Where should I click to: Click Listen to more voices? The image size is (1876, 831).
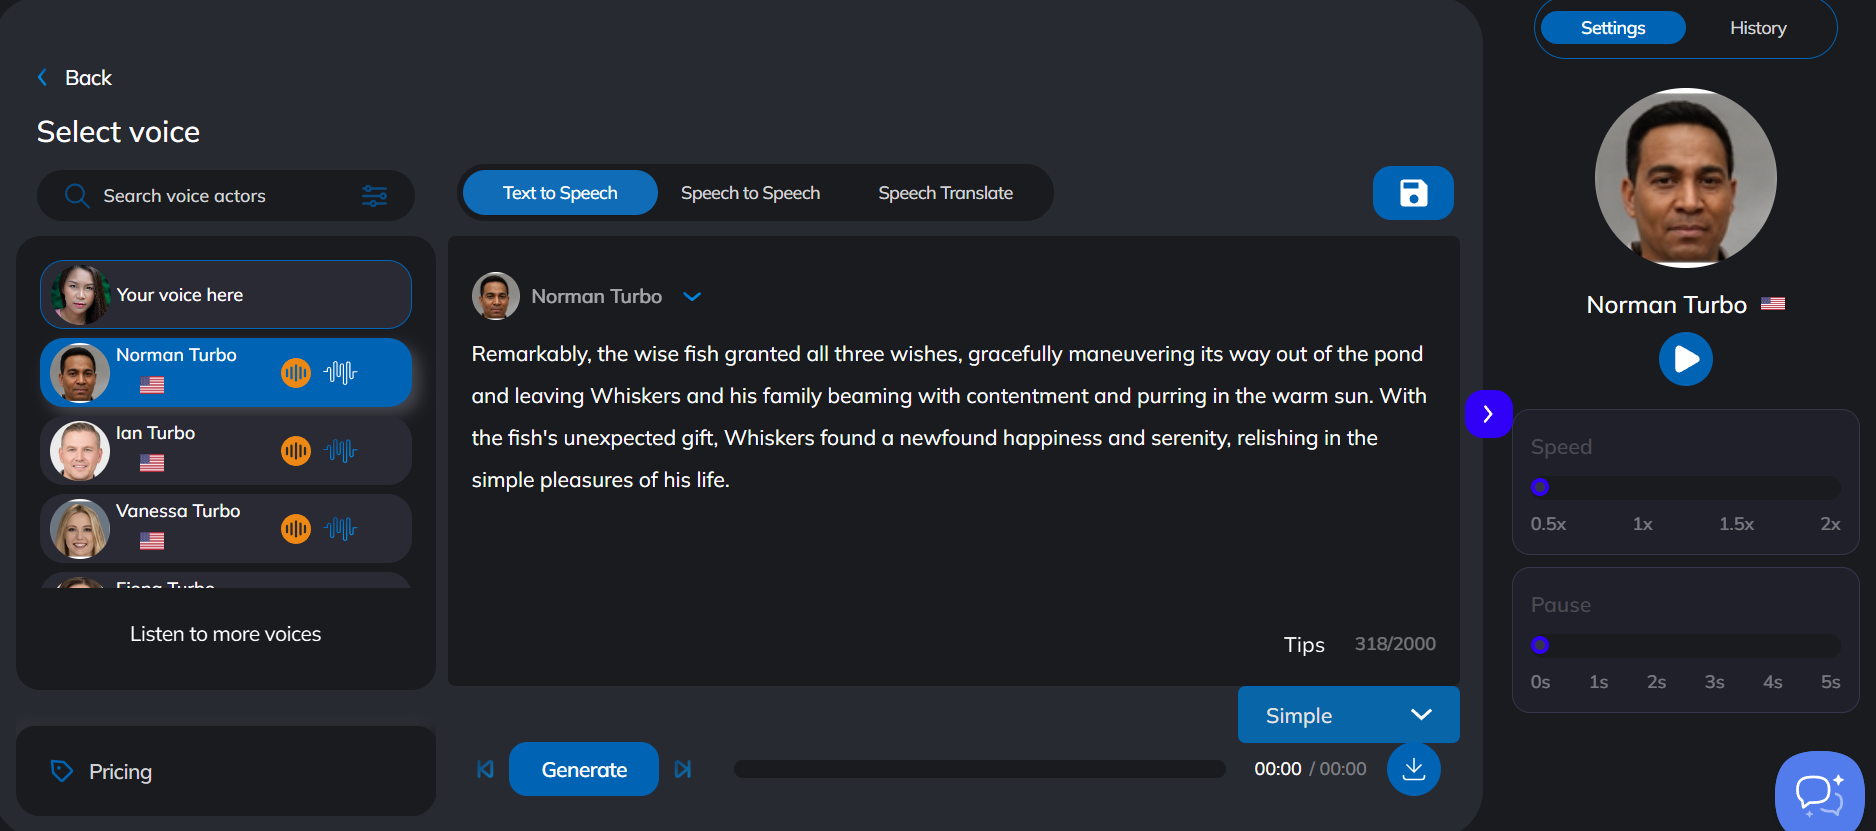click(225, 634)
